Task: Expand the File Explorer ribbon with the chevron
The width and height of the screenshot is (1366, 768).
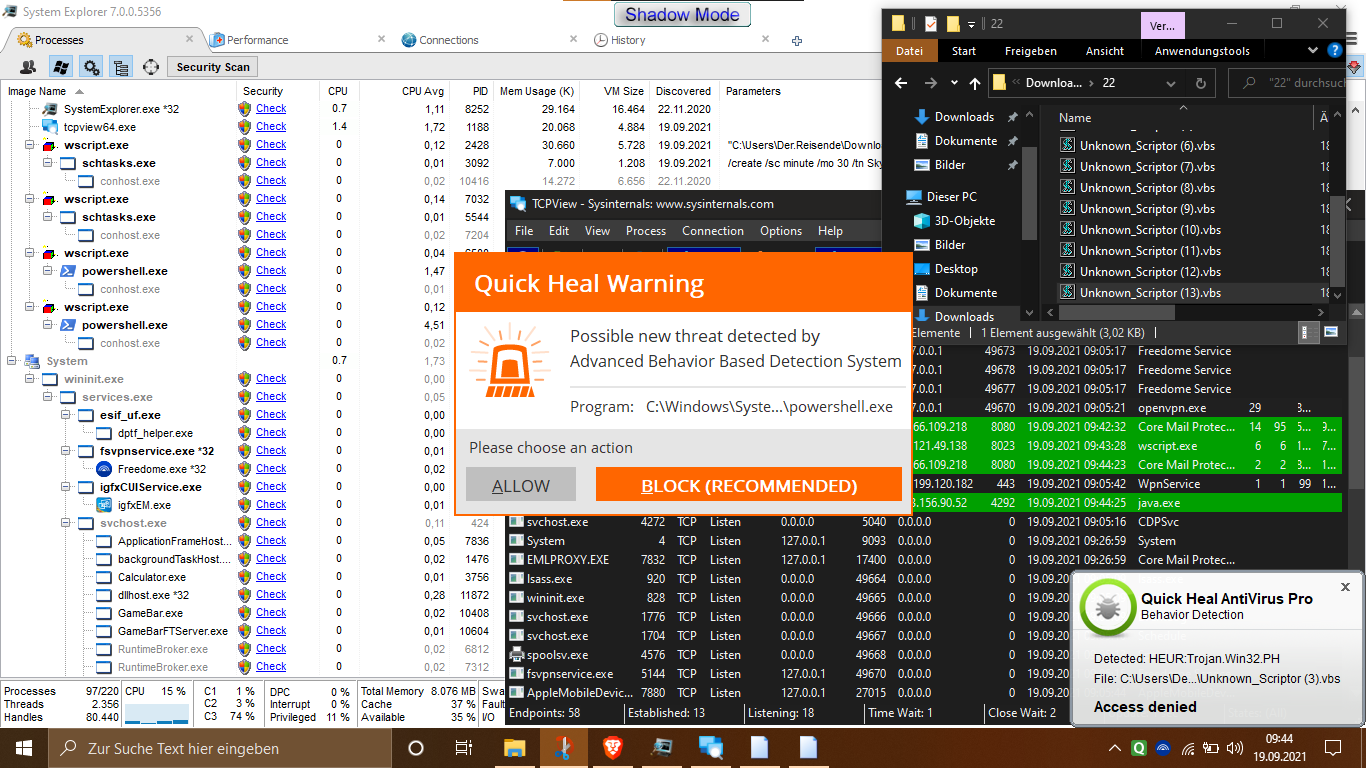Action: point(1313,50)
